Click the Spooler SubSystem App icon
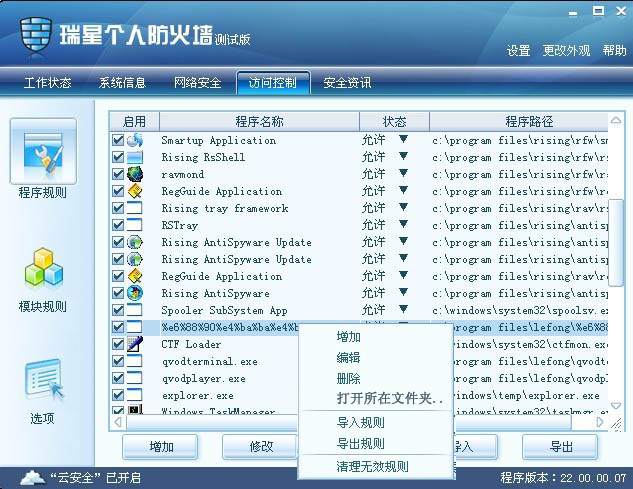 (134, 310)
